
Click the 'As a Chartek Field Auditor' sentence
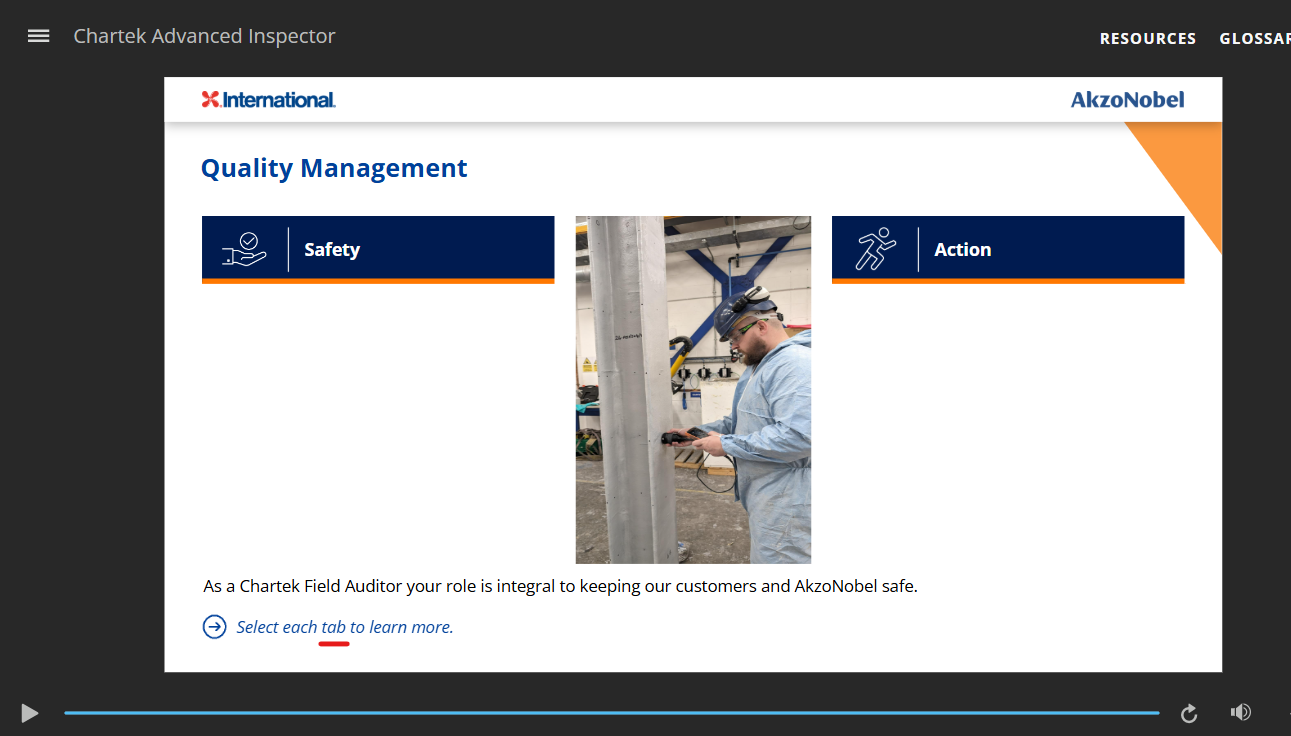[560, 586]
